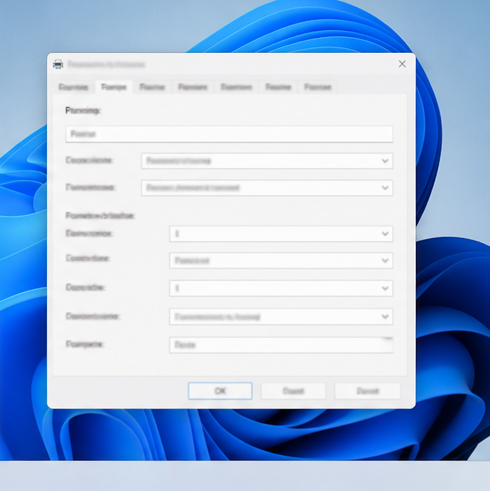The width and height of the screenshot is (490, 491).
Task: Click the rightmost button in the dialog footer
Action: click(x=367, y=391)
